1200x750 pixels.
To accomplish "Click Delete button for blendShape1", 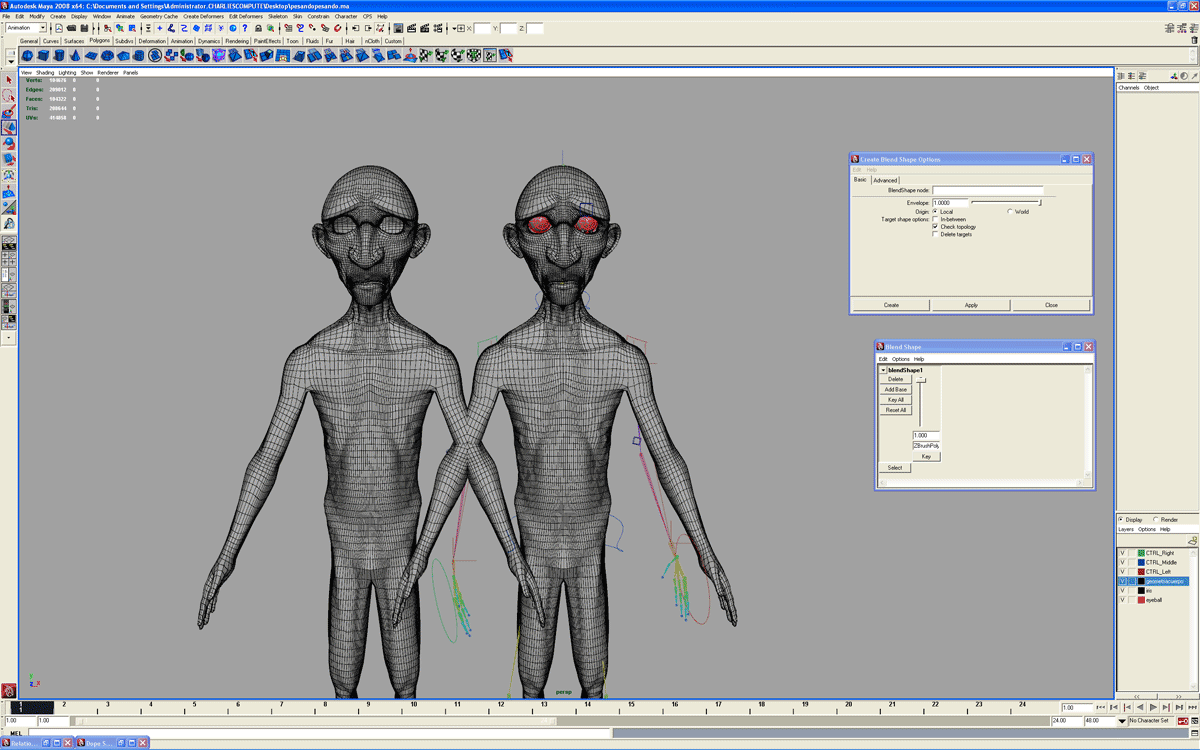I will (896, 379).
